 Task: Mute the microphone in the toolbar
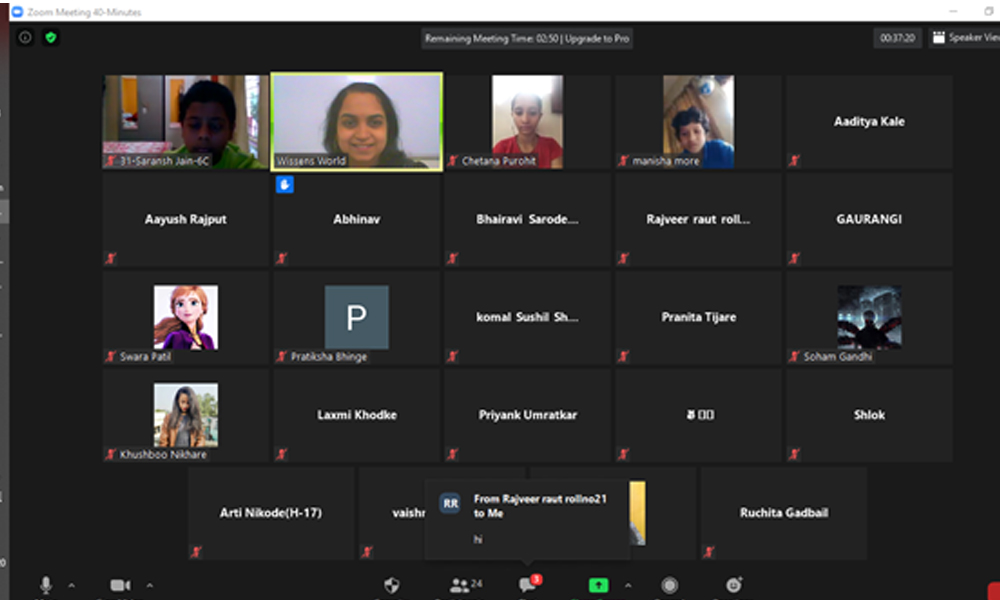(45, 585)
